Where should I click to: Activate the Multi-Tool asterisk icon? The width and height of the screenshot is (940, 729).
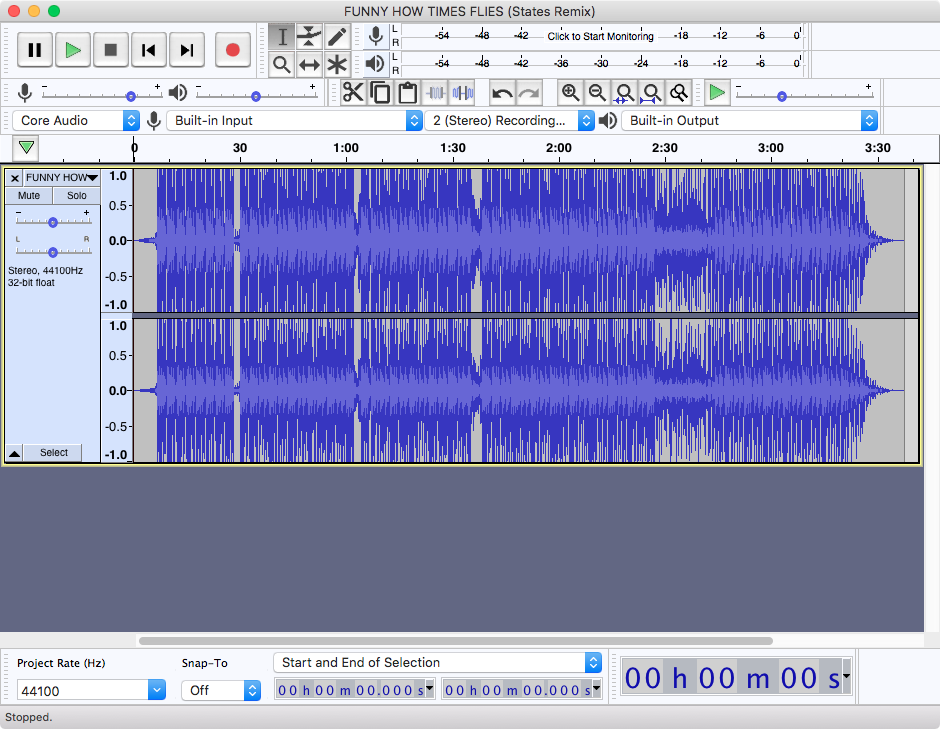[x=338, y=64]
